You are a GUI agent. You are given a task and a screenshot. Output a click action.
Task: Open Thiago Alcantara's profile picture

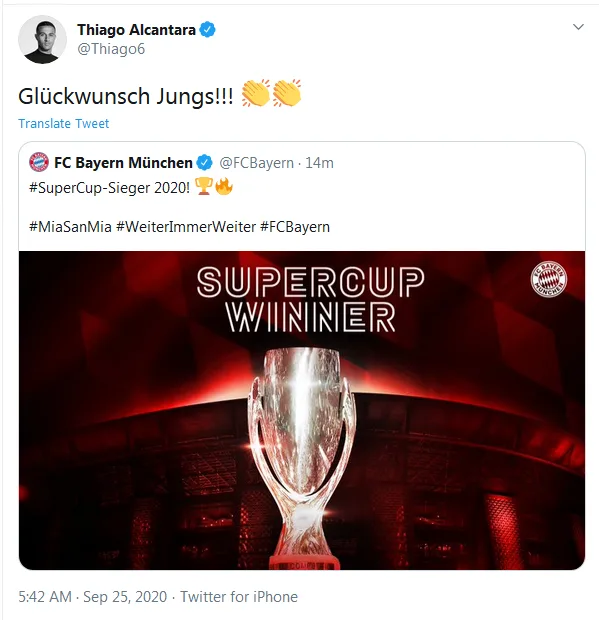[x=42, y=40]
